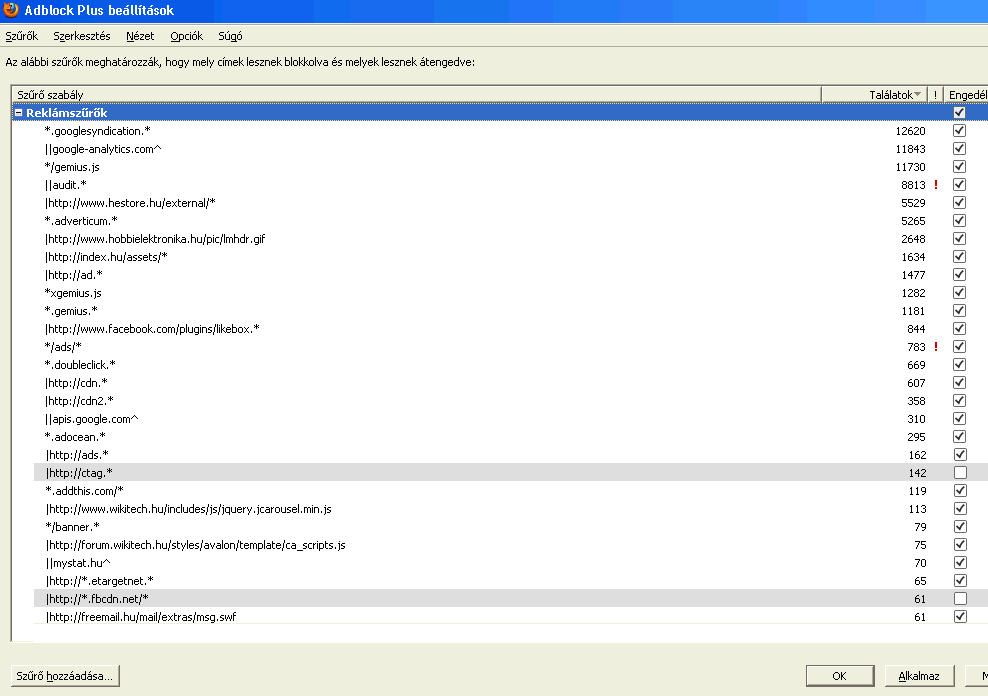Select the index.hu/assets filter rule
The height and width of the screenshot is (696, 988).
(x=106, y=257)
